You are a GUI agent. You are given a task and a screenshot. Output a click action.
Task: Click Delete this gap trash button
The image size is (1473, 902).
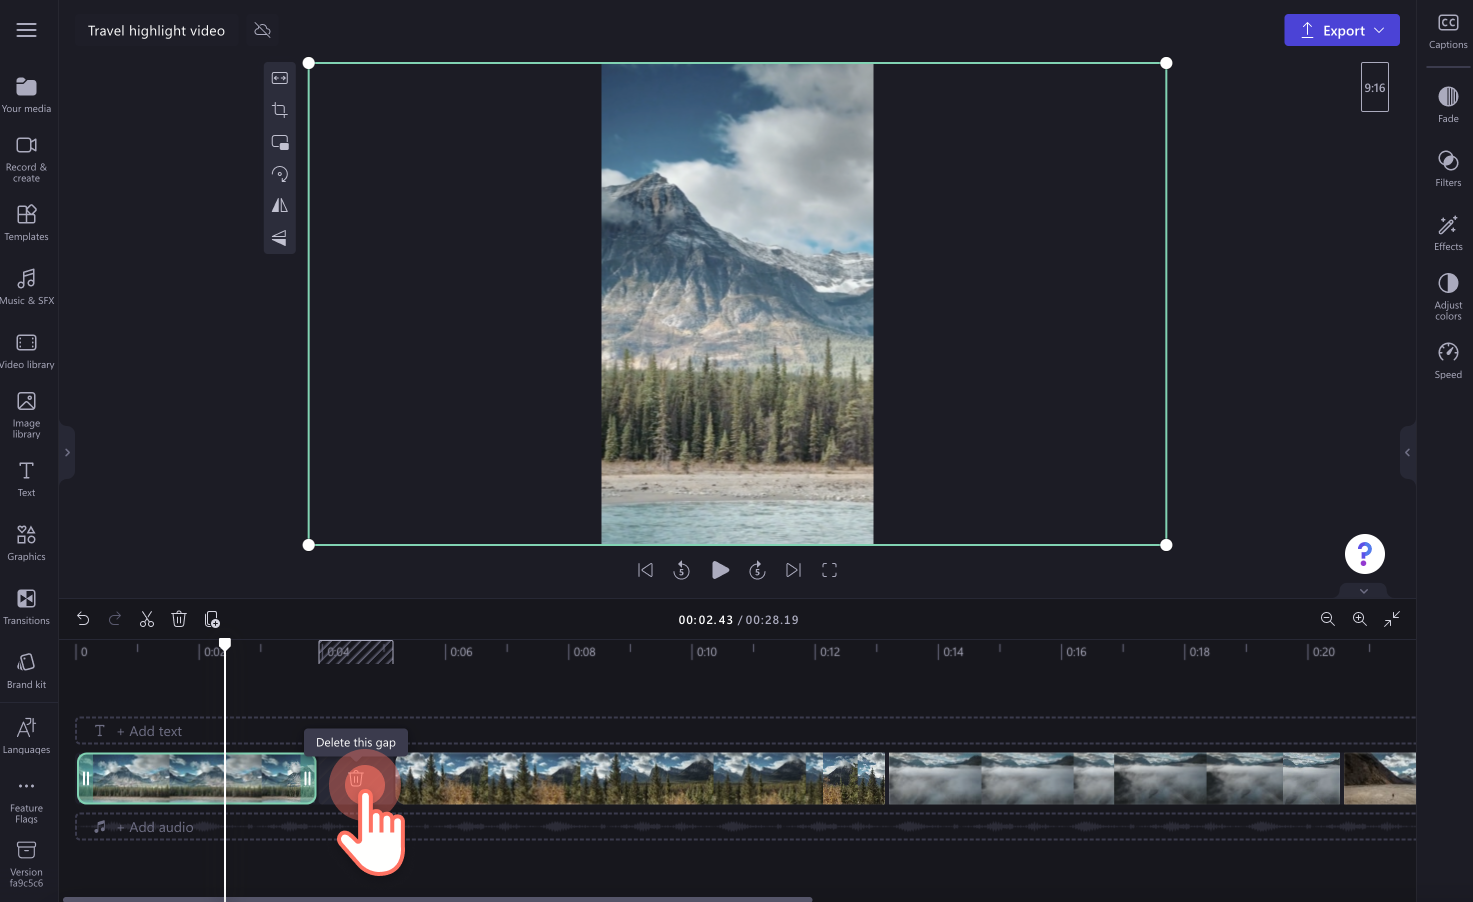pos(356,779)
